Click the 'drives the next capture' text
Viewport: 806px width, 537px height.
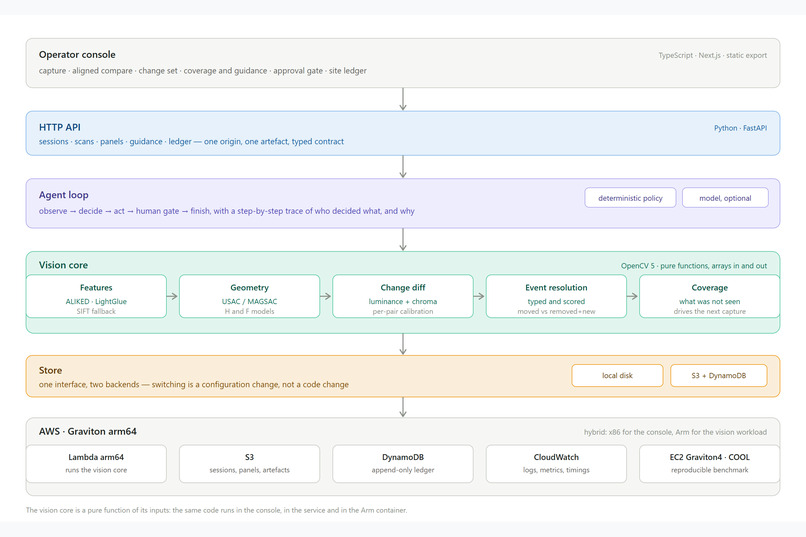[709, 311]
